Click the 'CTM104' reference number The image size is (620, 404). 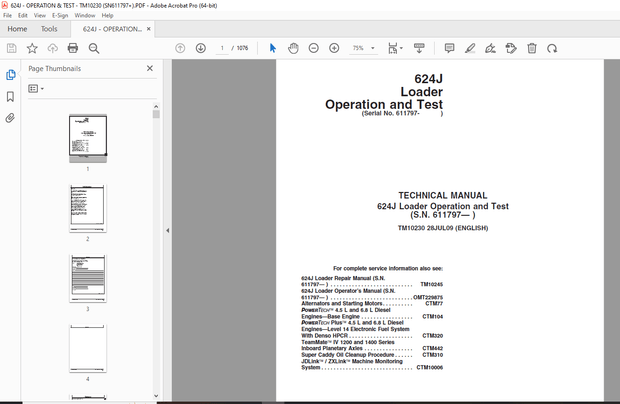pyautogui.click(x=433, y=317)
